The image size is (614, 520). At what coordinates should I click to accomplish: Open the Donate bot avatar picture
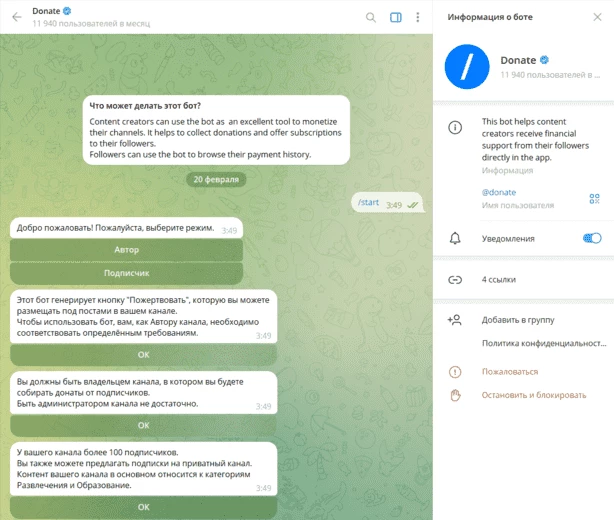[467, 67]
